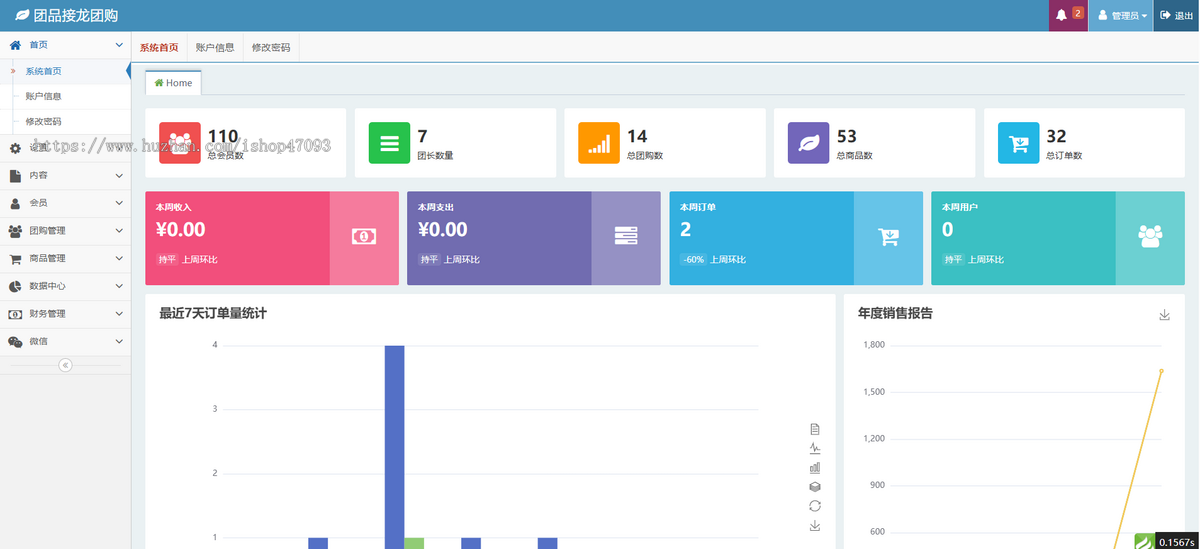This screenshot has width=1200, height=549.
Task: Log out via the 退出 button
Action: point(1177,15)
